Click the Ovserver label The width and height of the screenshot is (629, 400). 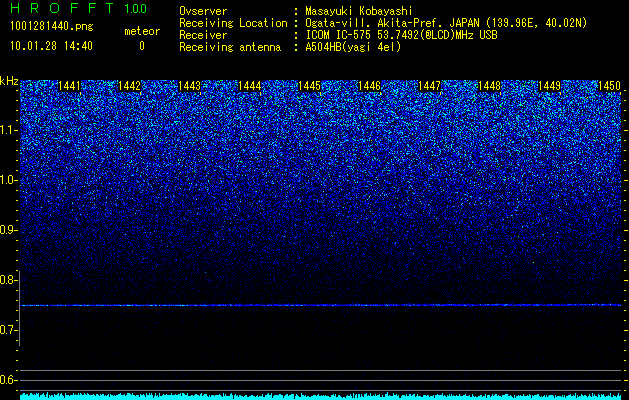point(203,11)
